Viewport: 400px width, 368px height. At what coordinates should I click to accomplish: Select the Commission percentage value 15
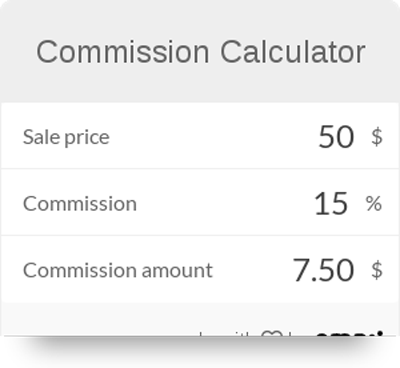point(331,203)
